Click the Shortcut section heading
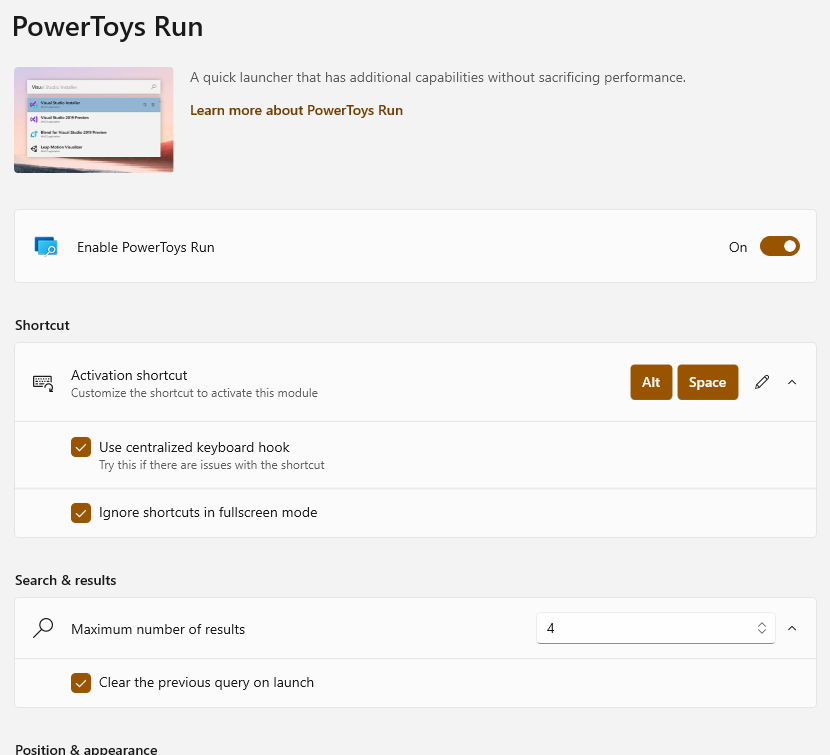 pos(42,325)
